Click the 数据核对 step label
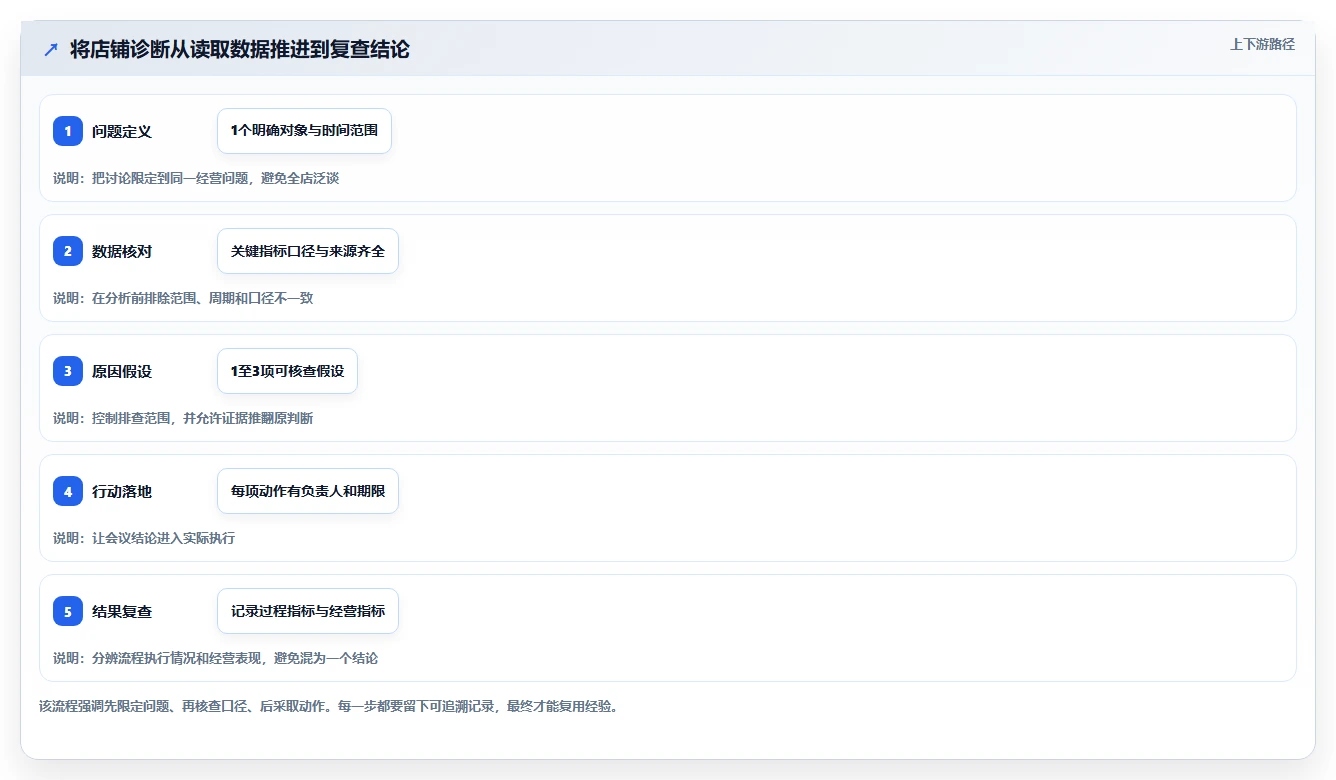Image resolution: width=1336 pixels, height=780 pixels. pyautogui.click(x=122, y=251)
